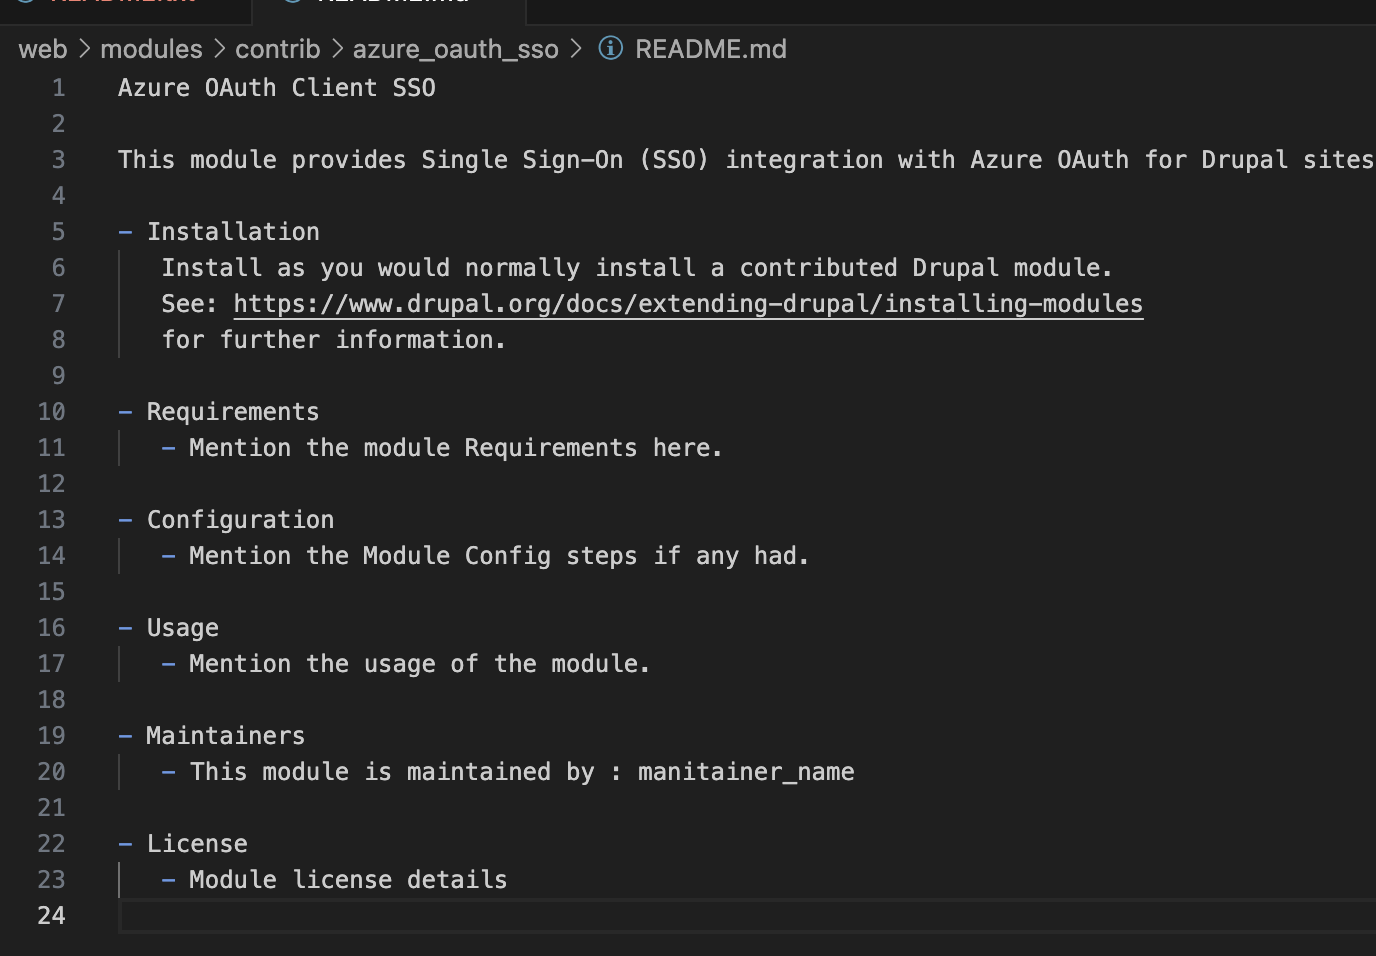Switch to the red error README tab
The image size is (1376, 956).
pos(125,5)
